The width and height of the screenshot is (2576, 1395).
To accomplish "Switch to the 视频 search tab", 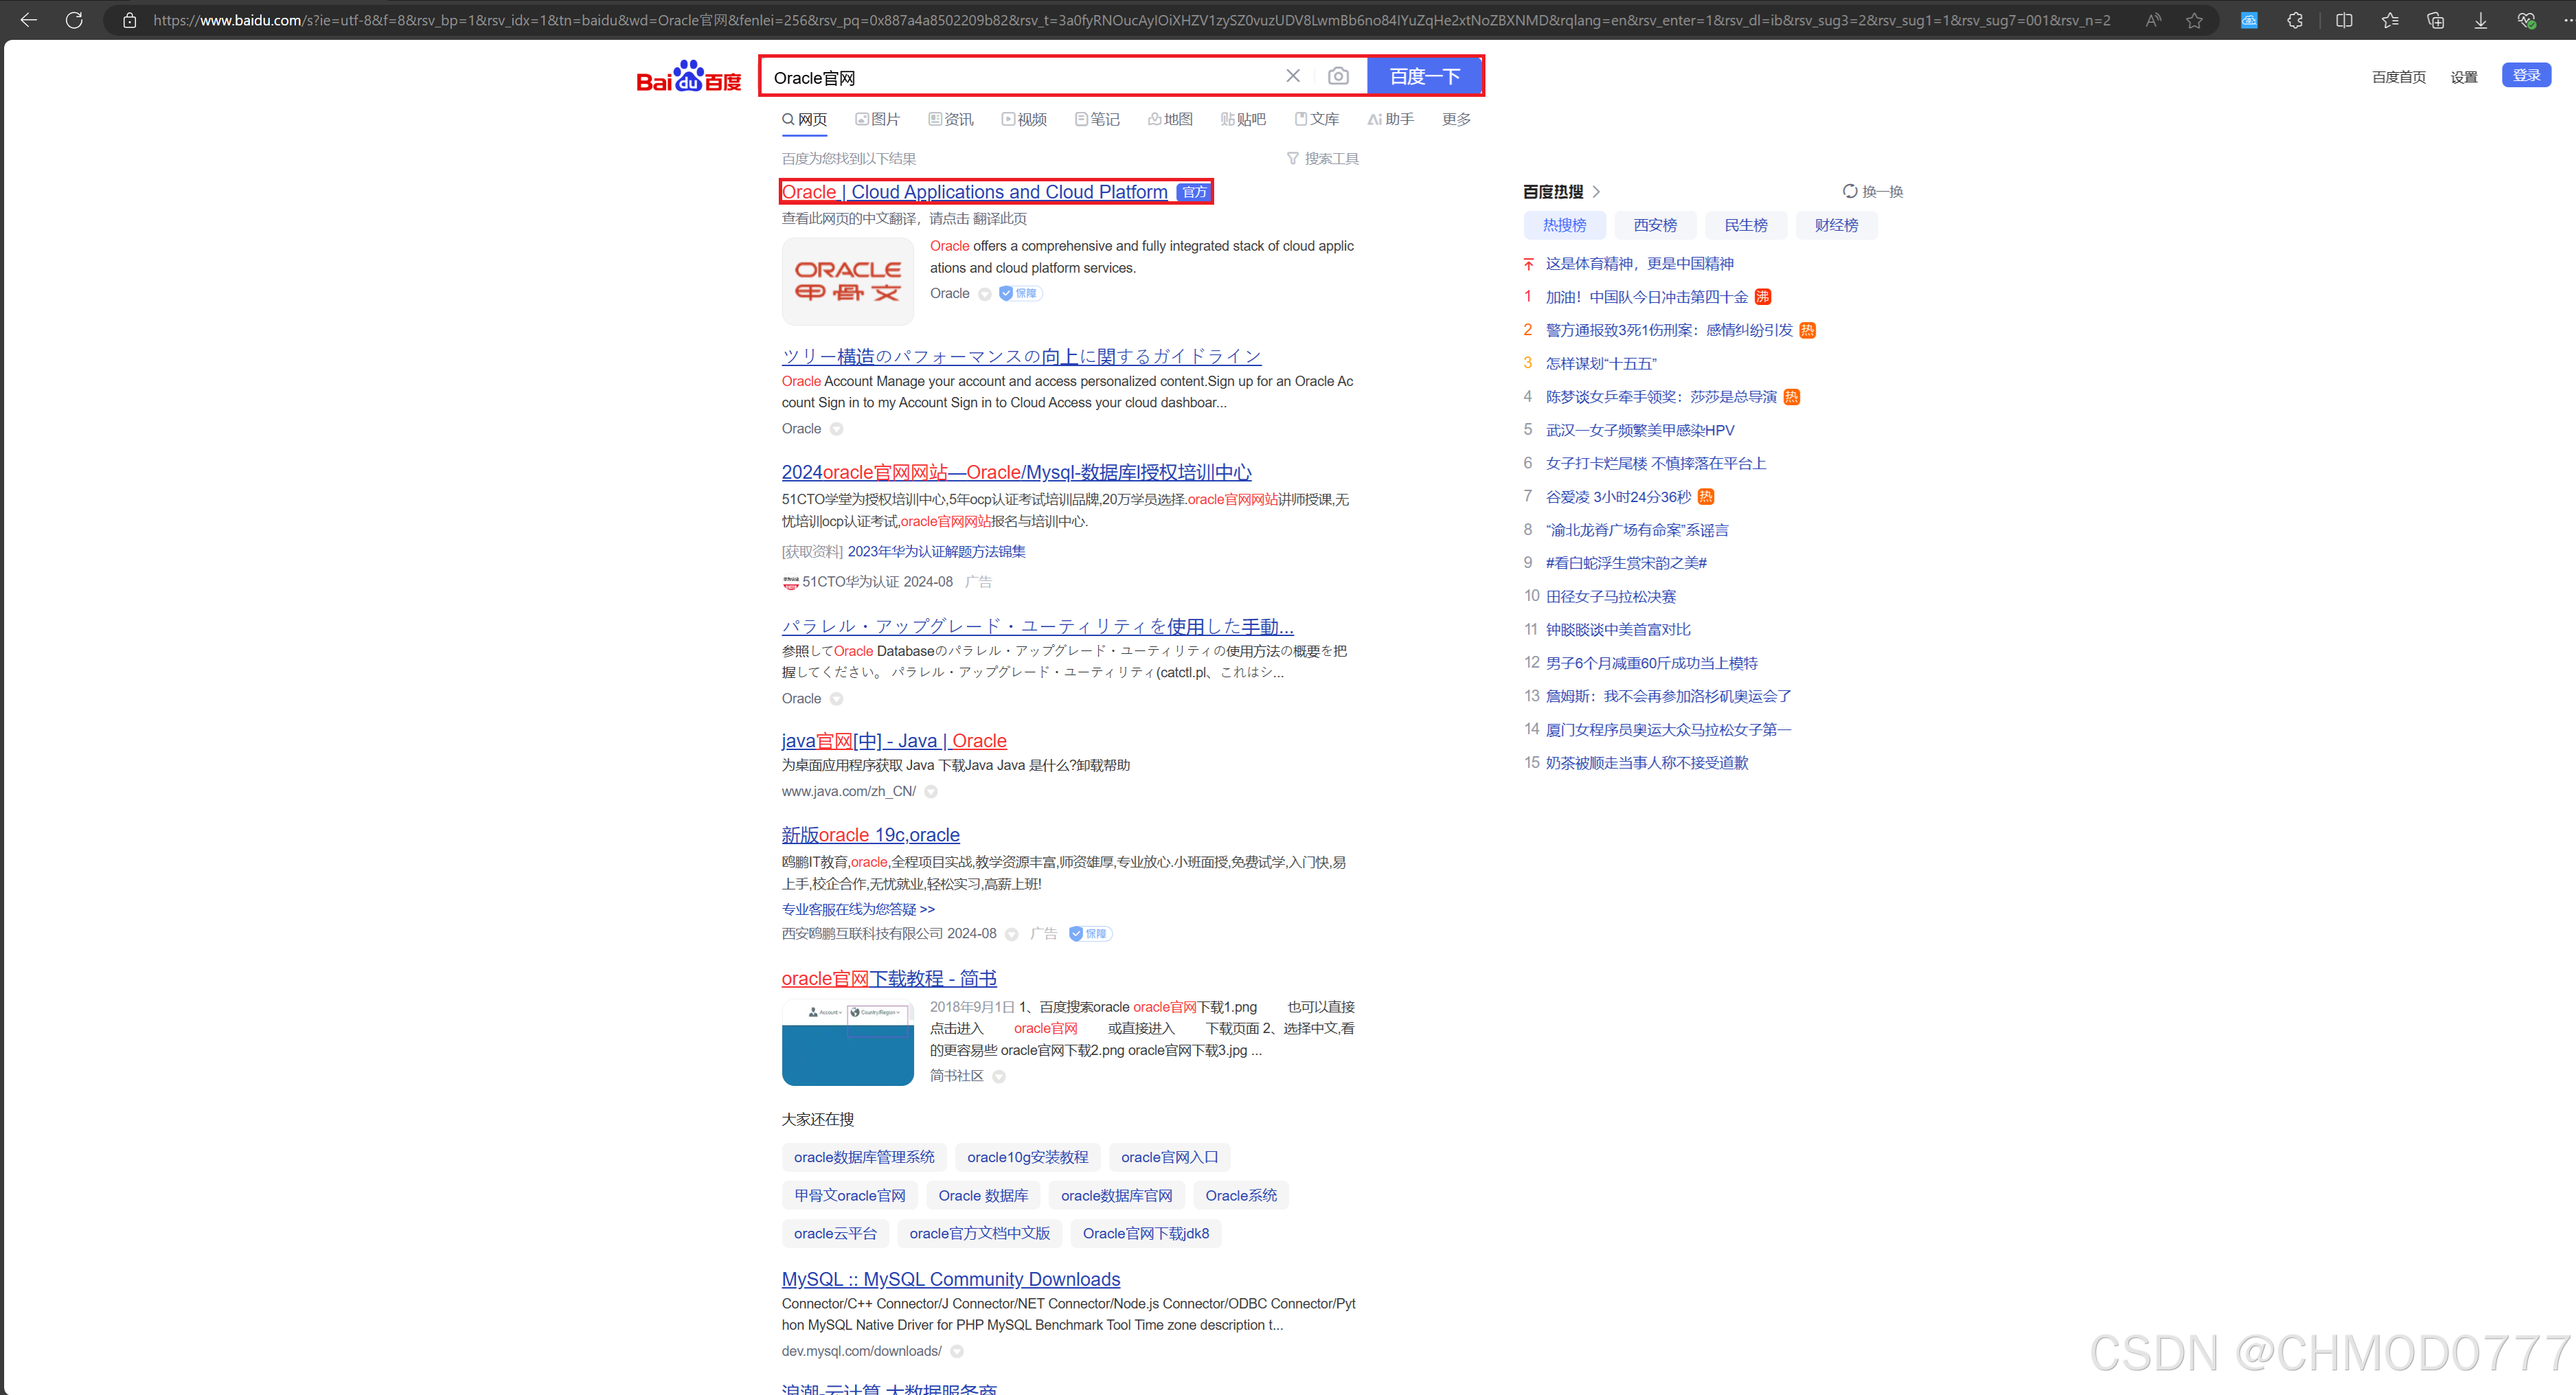I will click(1024, 120).
